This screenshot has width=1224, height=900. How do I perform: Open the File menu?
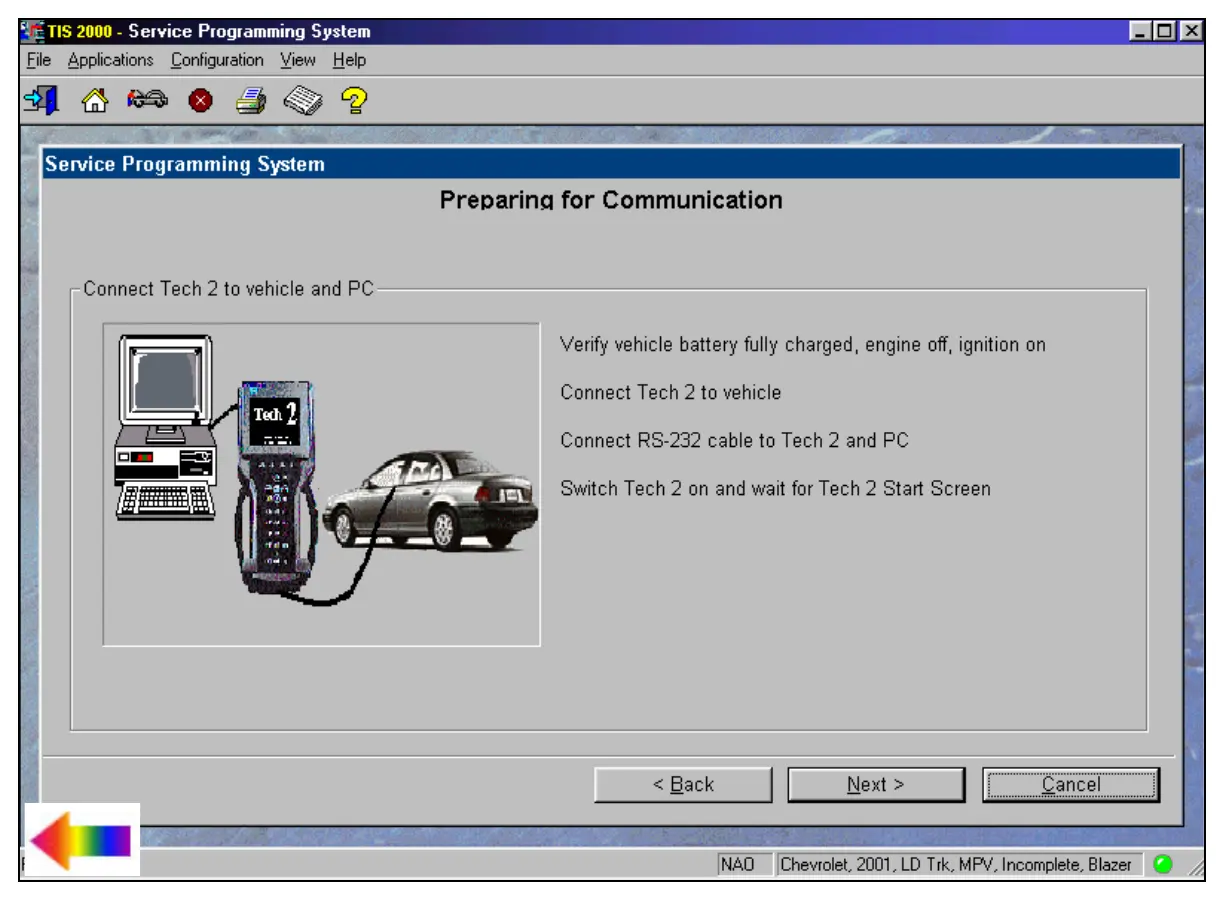[x=39, y=60]
